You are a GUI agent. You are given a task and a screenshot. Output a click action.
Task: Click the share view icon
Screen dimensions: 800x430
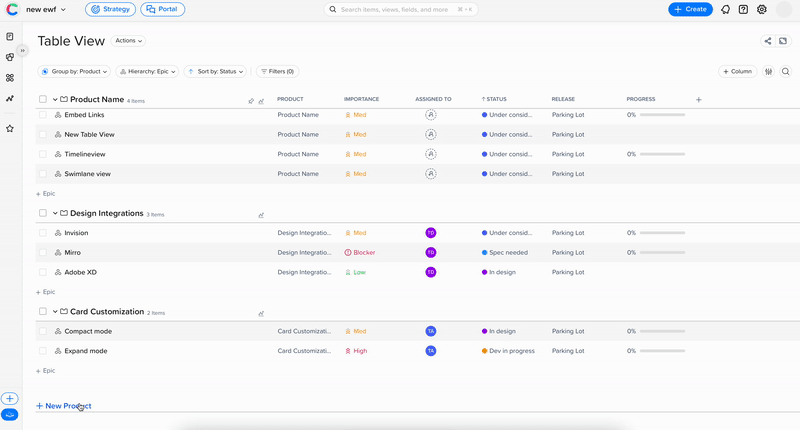[768, 41]
